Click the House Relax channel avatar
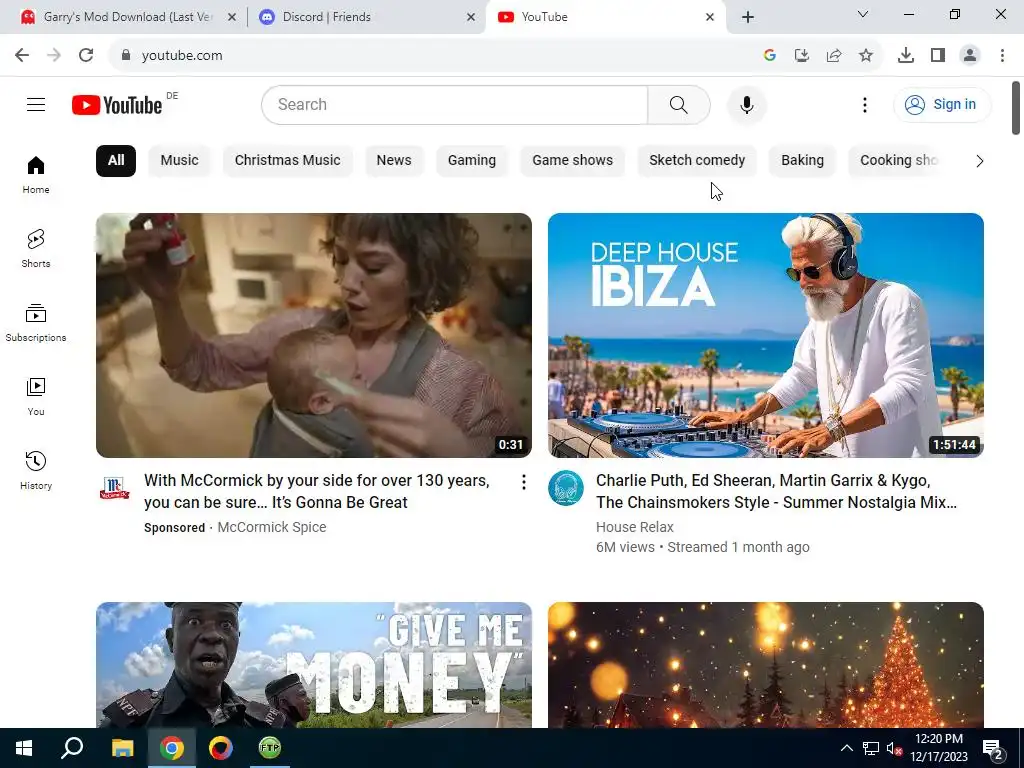Screen dimensions: 1024x768 [x=566, y=488]
